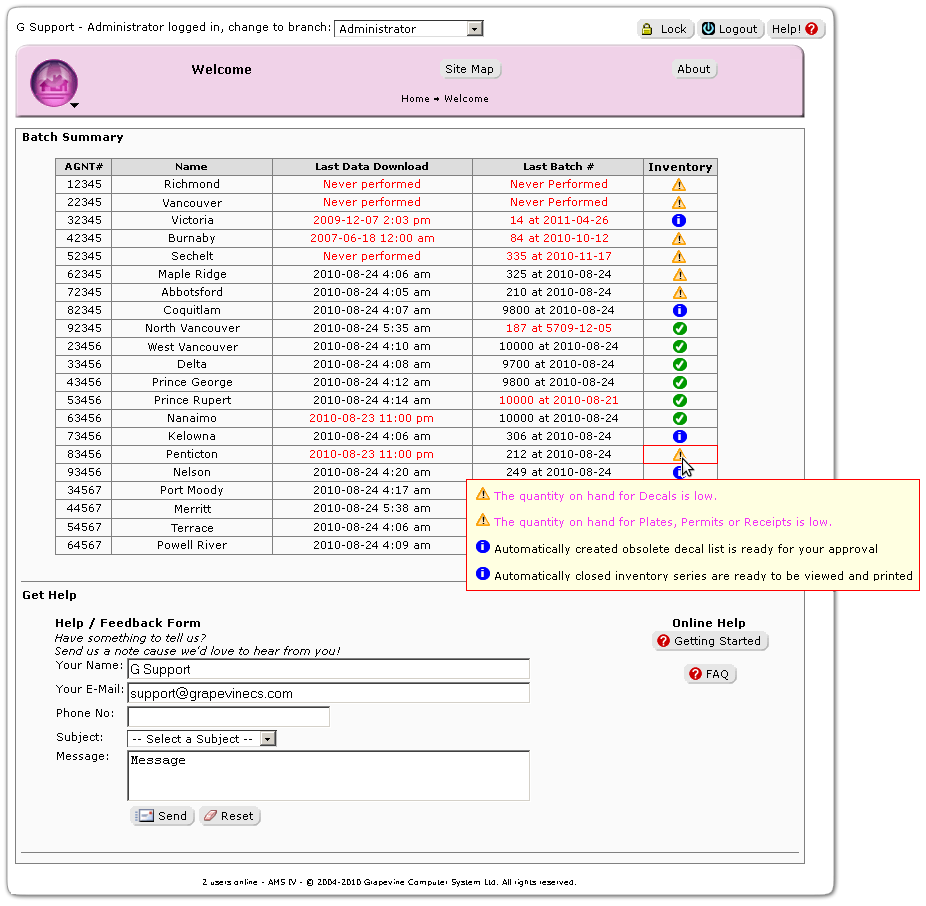926x906 pixels.
Task: Click the Last Data Download column header
Action: point(372,167)
